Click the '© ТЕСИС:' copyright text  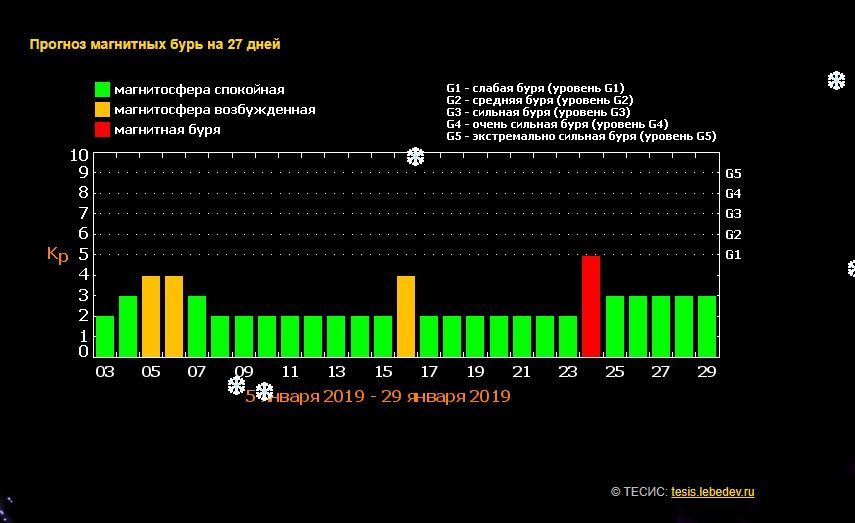[639, 492]
